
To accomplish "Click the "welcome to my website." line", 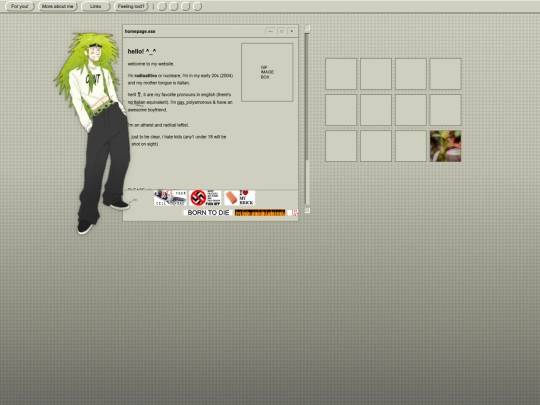I will 151,64.
